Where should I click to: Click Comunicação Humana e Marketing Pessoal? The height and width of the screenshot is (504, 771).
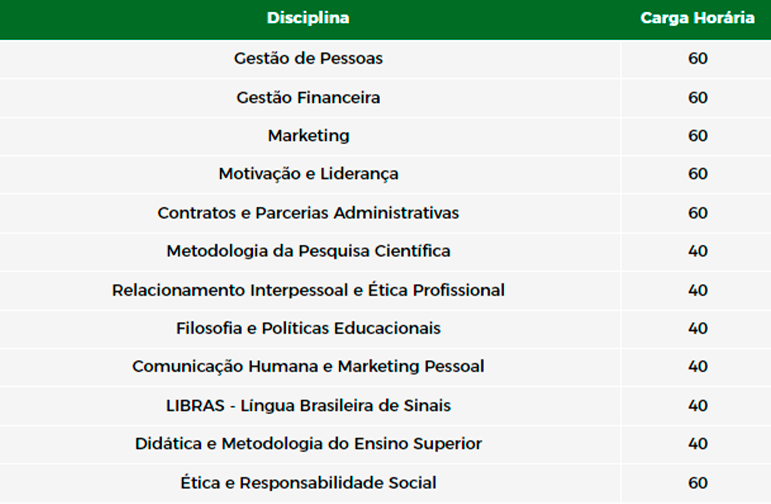click(x=308, y=367)
